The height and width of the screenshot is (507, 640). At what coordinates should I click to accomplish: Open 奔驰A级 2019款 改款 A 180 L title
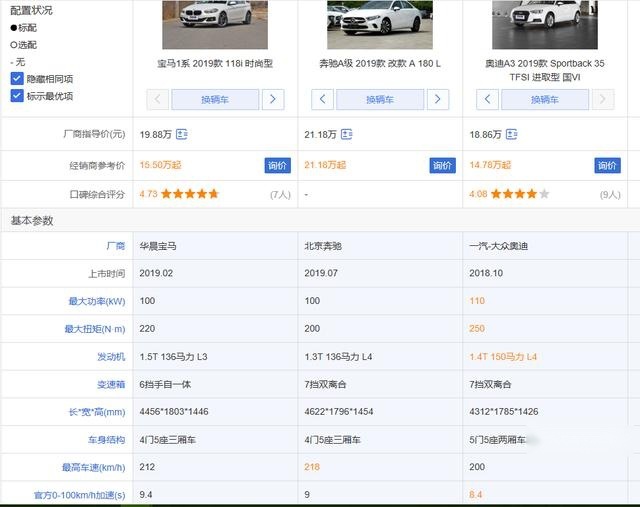380,63
